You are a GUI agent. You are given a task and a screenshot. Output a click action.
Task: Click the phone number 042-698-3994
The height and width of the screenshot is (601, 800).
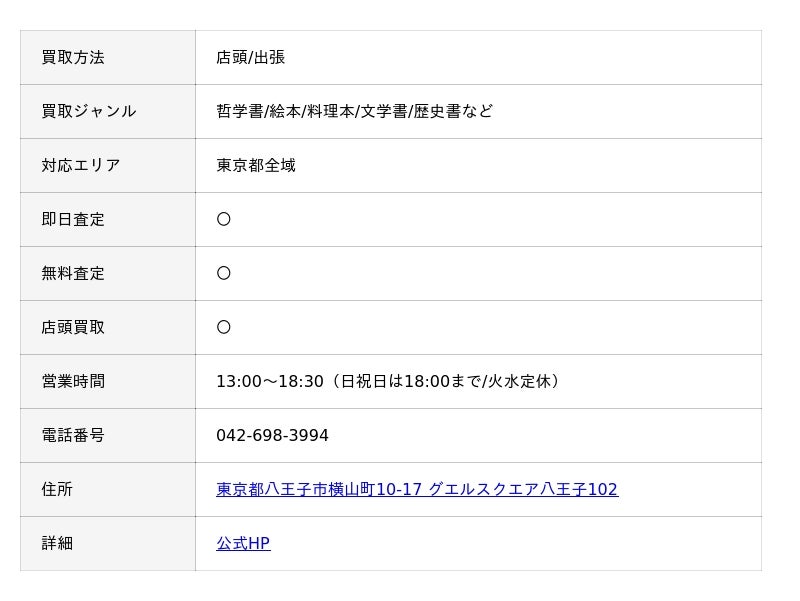coord(272,435)
